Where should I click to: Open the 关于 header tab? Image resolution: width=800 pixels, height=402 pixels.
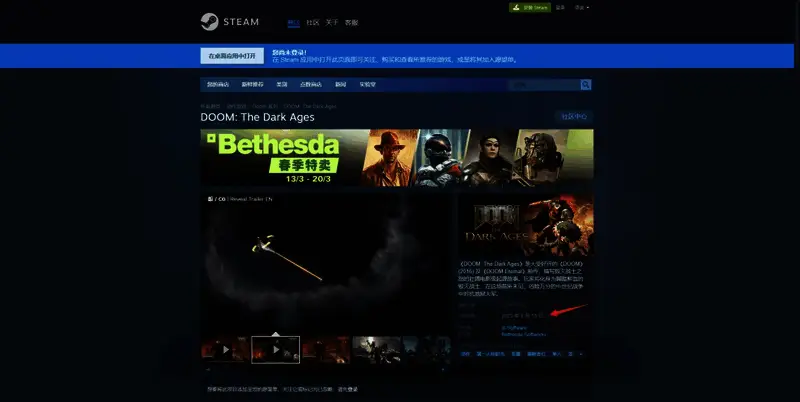click(332, 22)
